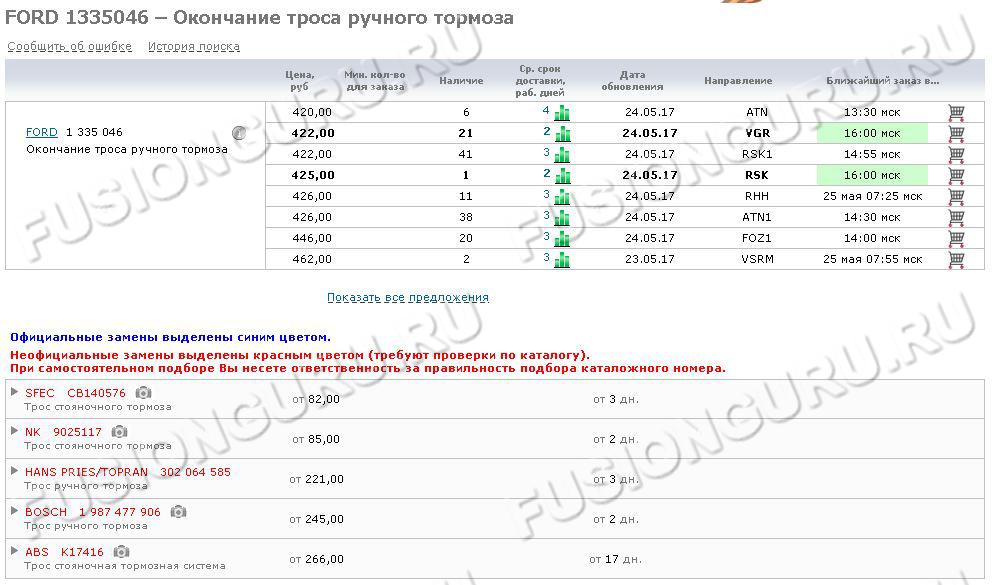994x585 pixels.
Task: Click the VGR direction cell
Action: click(x=758, y=133)
